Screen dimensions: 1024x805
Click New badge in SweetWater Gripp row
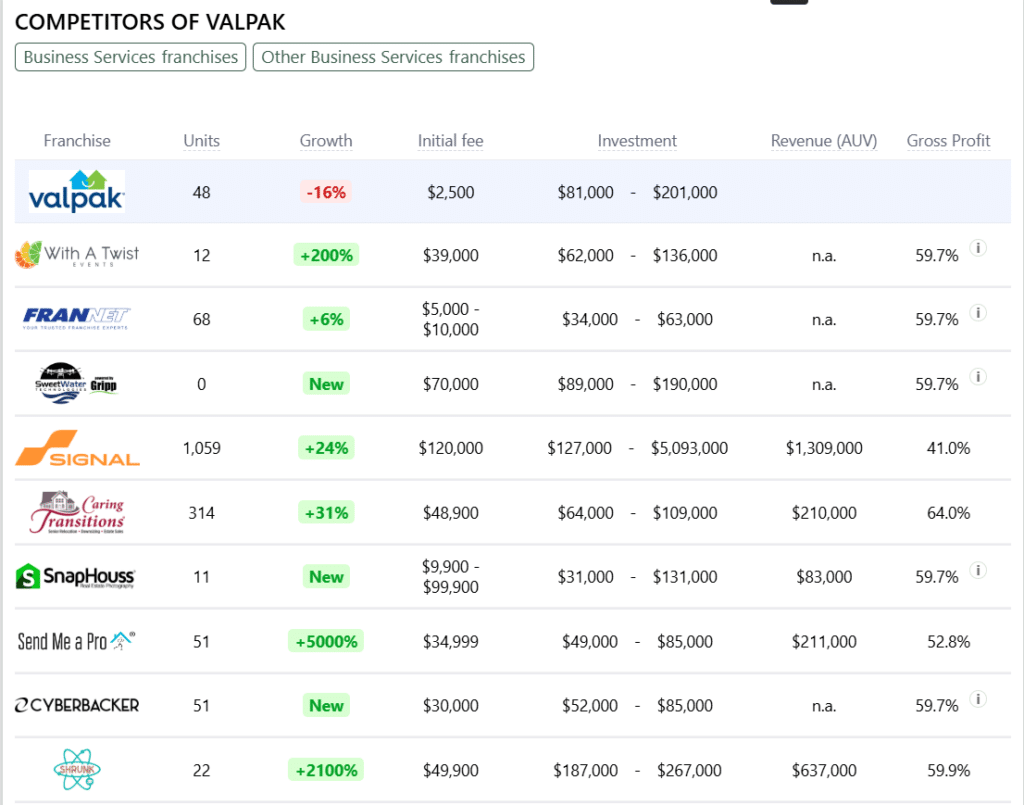[x=326, y=384]
